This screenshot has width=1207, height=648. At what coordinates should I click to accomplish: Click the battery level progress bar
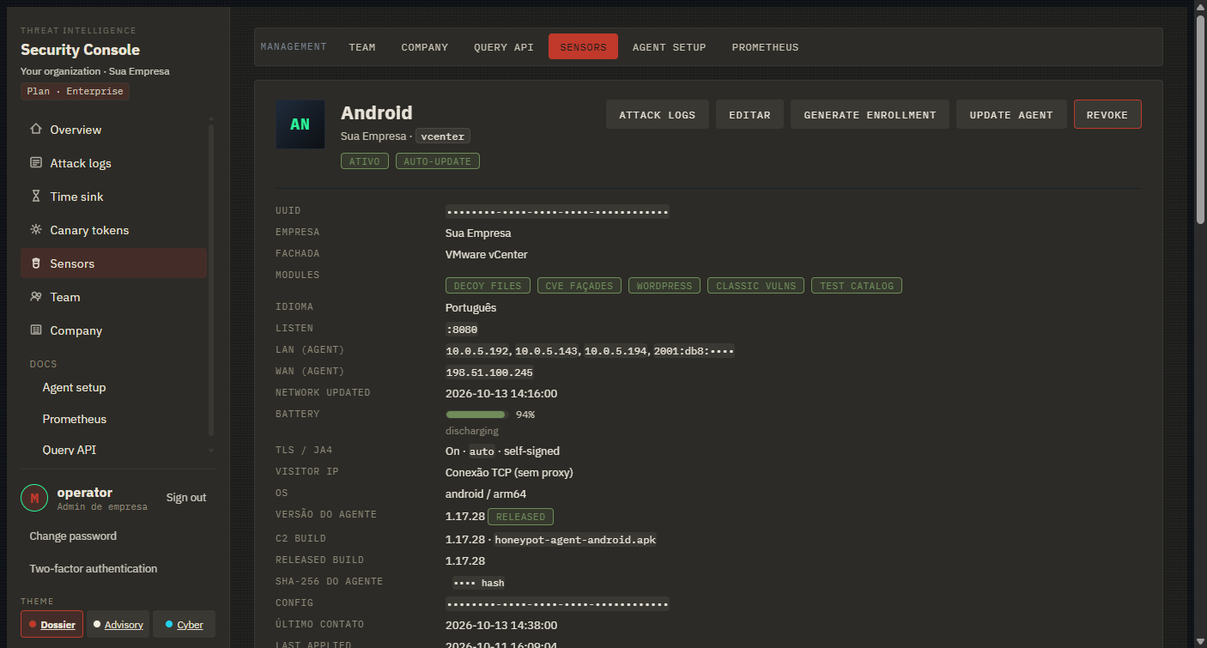(477, 414)
